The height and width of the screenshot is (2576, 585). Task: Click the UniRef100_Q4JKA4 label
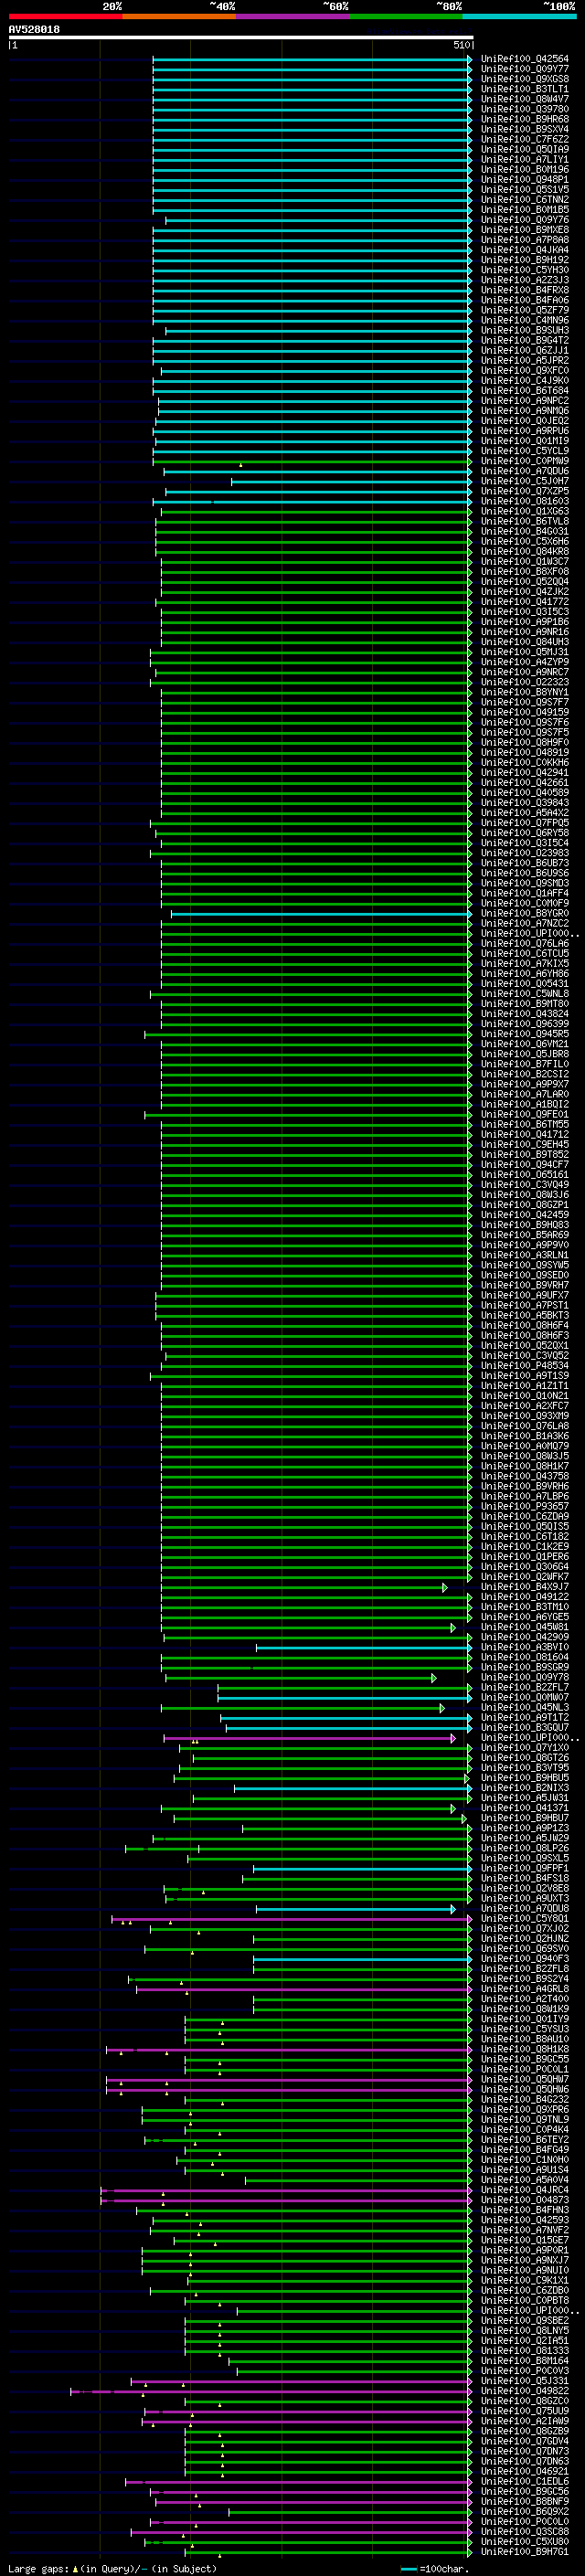click(x=524, y=250)
